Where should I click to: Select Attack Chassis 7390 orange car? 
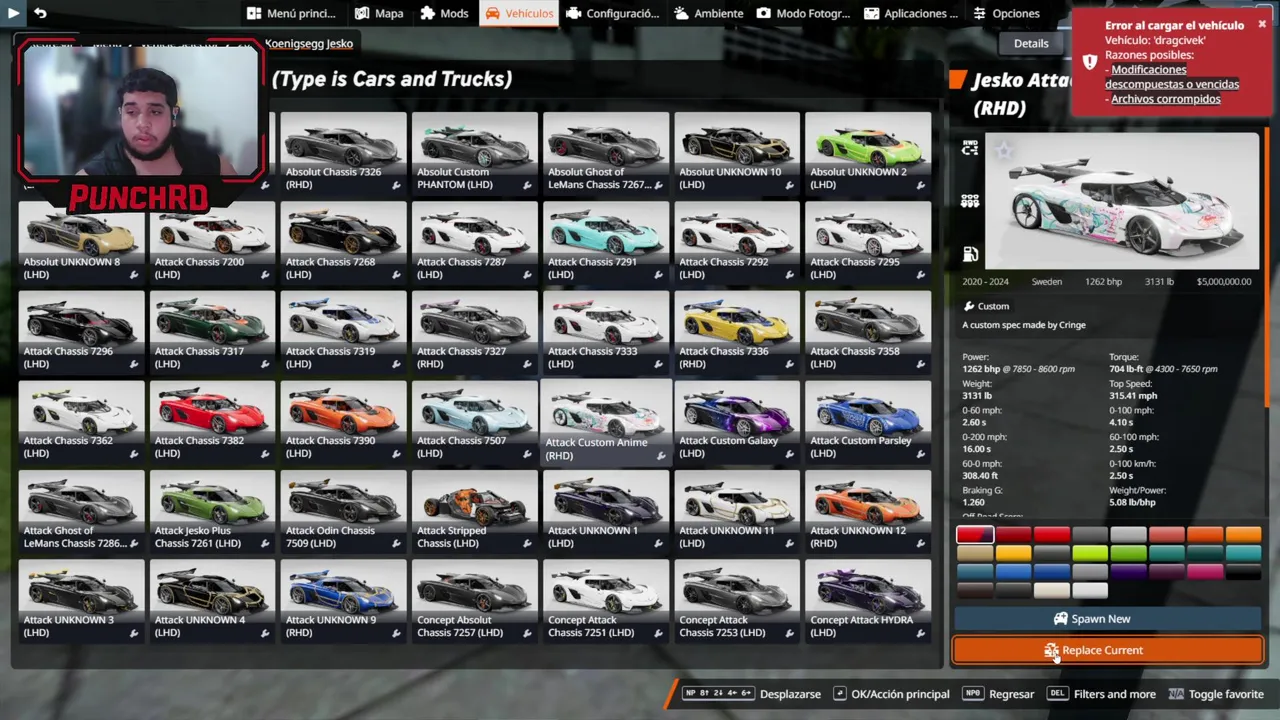pos(343,421)
